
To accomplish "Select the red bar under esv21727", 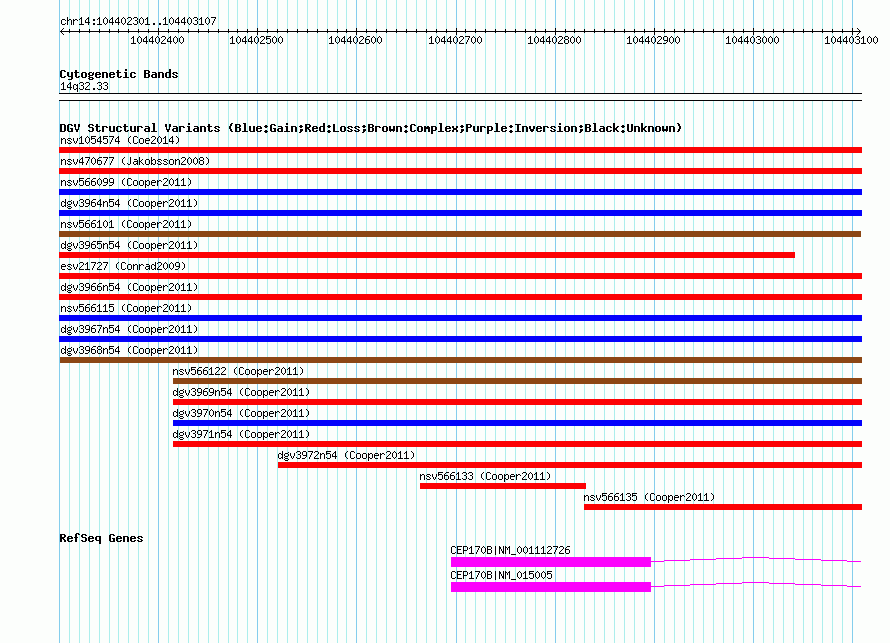I will point(460,276).
